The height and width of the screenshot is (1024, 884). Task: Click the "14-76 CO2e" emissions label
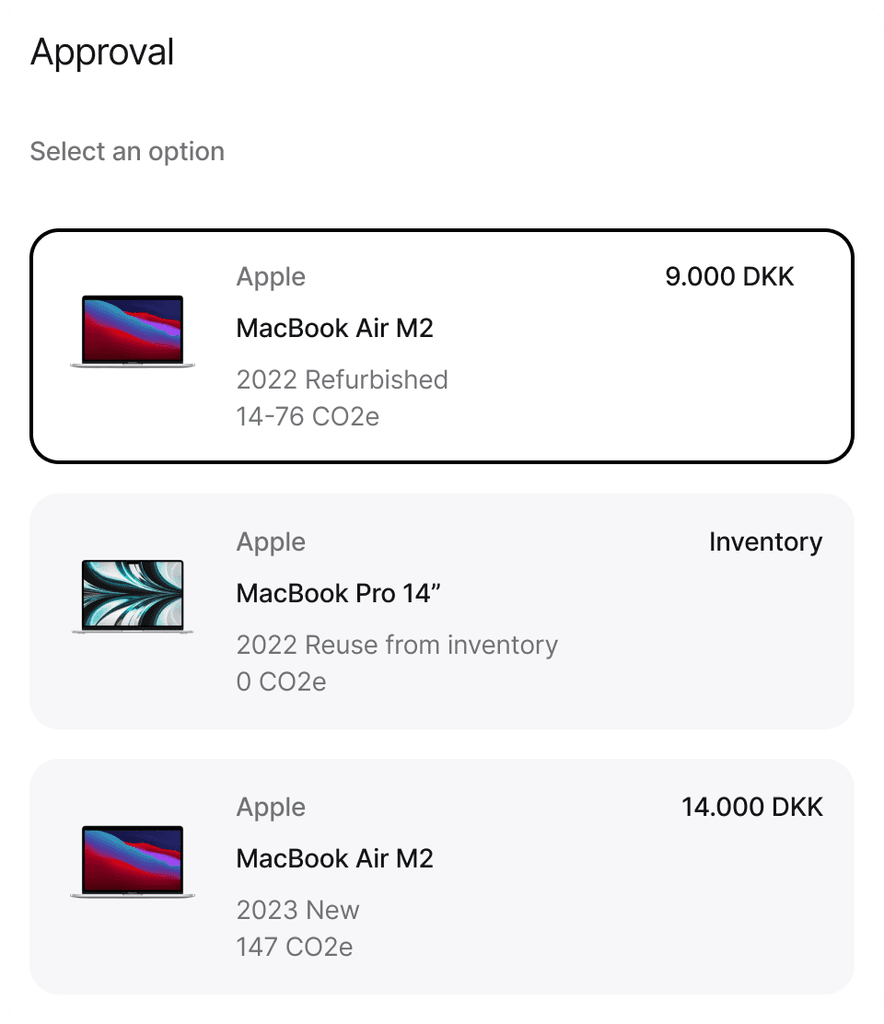(308, 416)
